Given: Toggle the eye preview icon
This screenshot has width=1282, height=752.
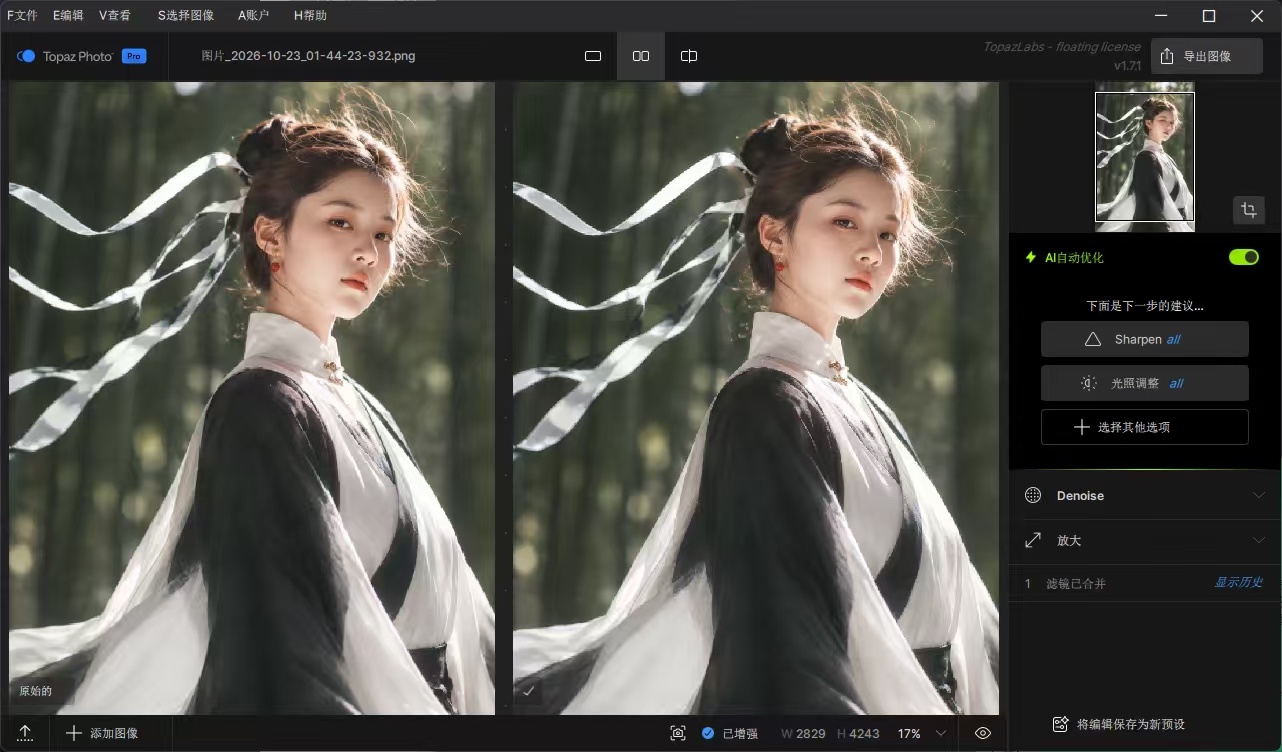Looking at the screenshot, I should pos(983,733).
